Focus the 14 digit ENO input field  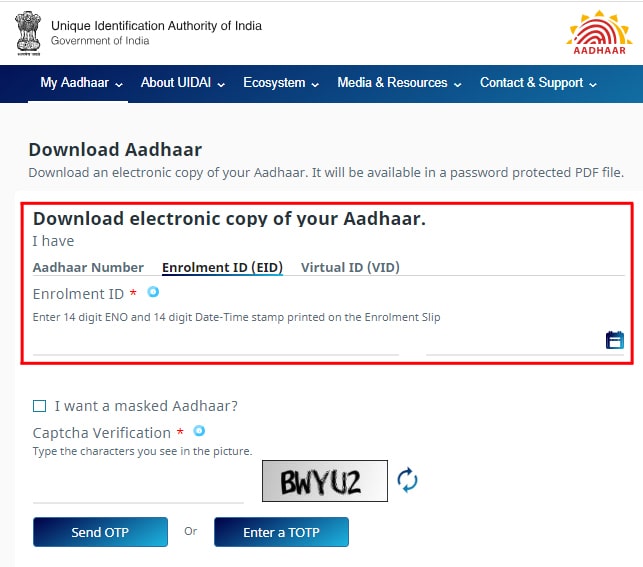click(216, 344)
